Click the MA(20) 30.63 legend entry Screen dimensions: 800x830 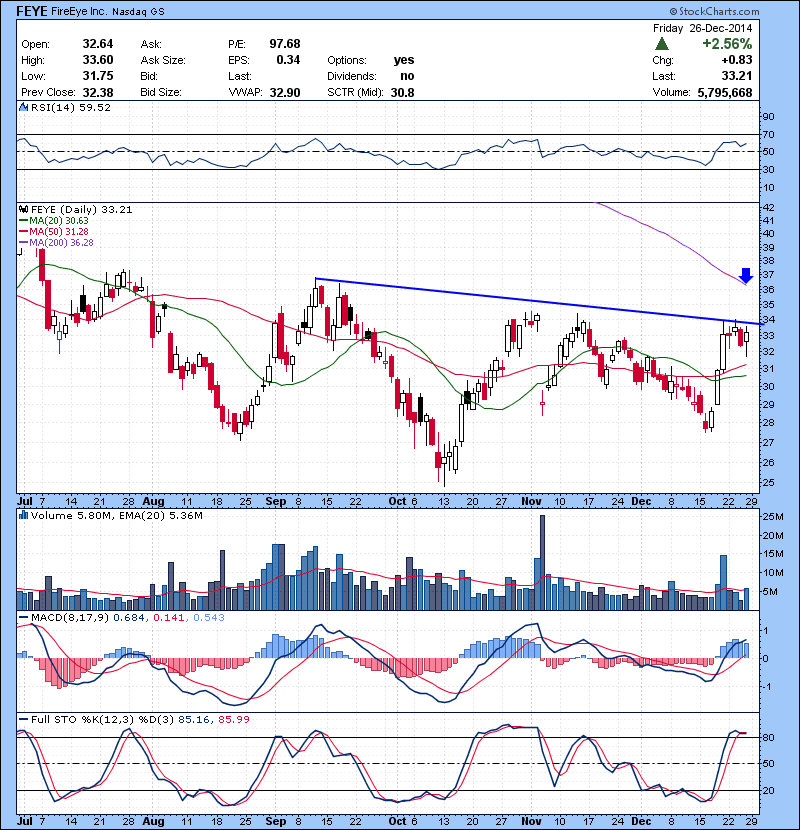click(x=59, y=221)
